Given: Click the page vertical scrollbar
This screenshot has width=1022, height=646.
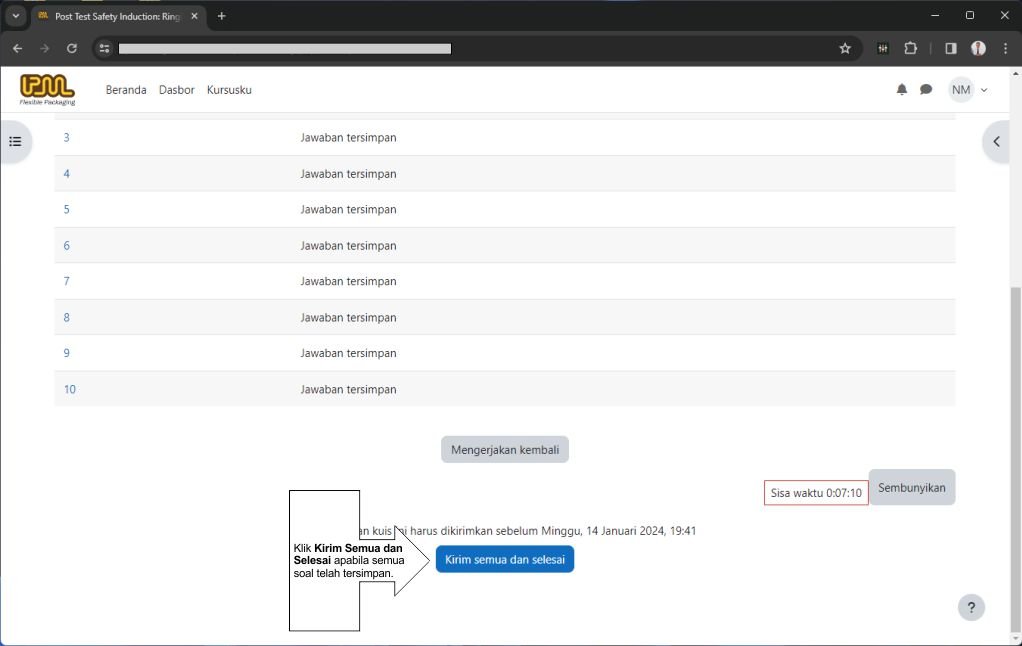Looking at the screenshot, I should point(1015,450).
